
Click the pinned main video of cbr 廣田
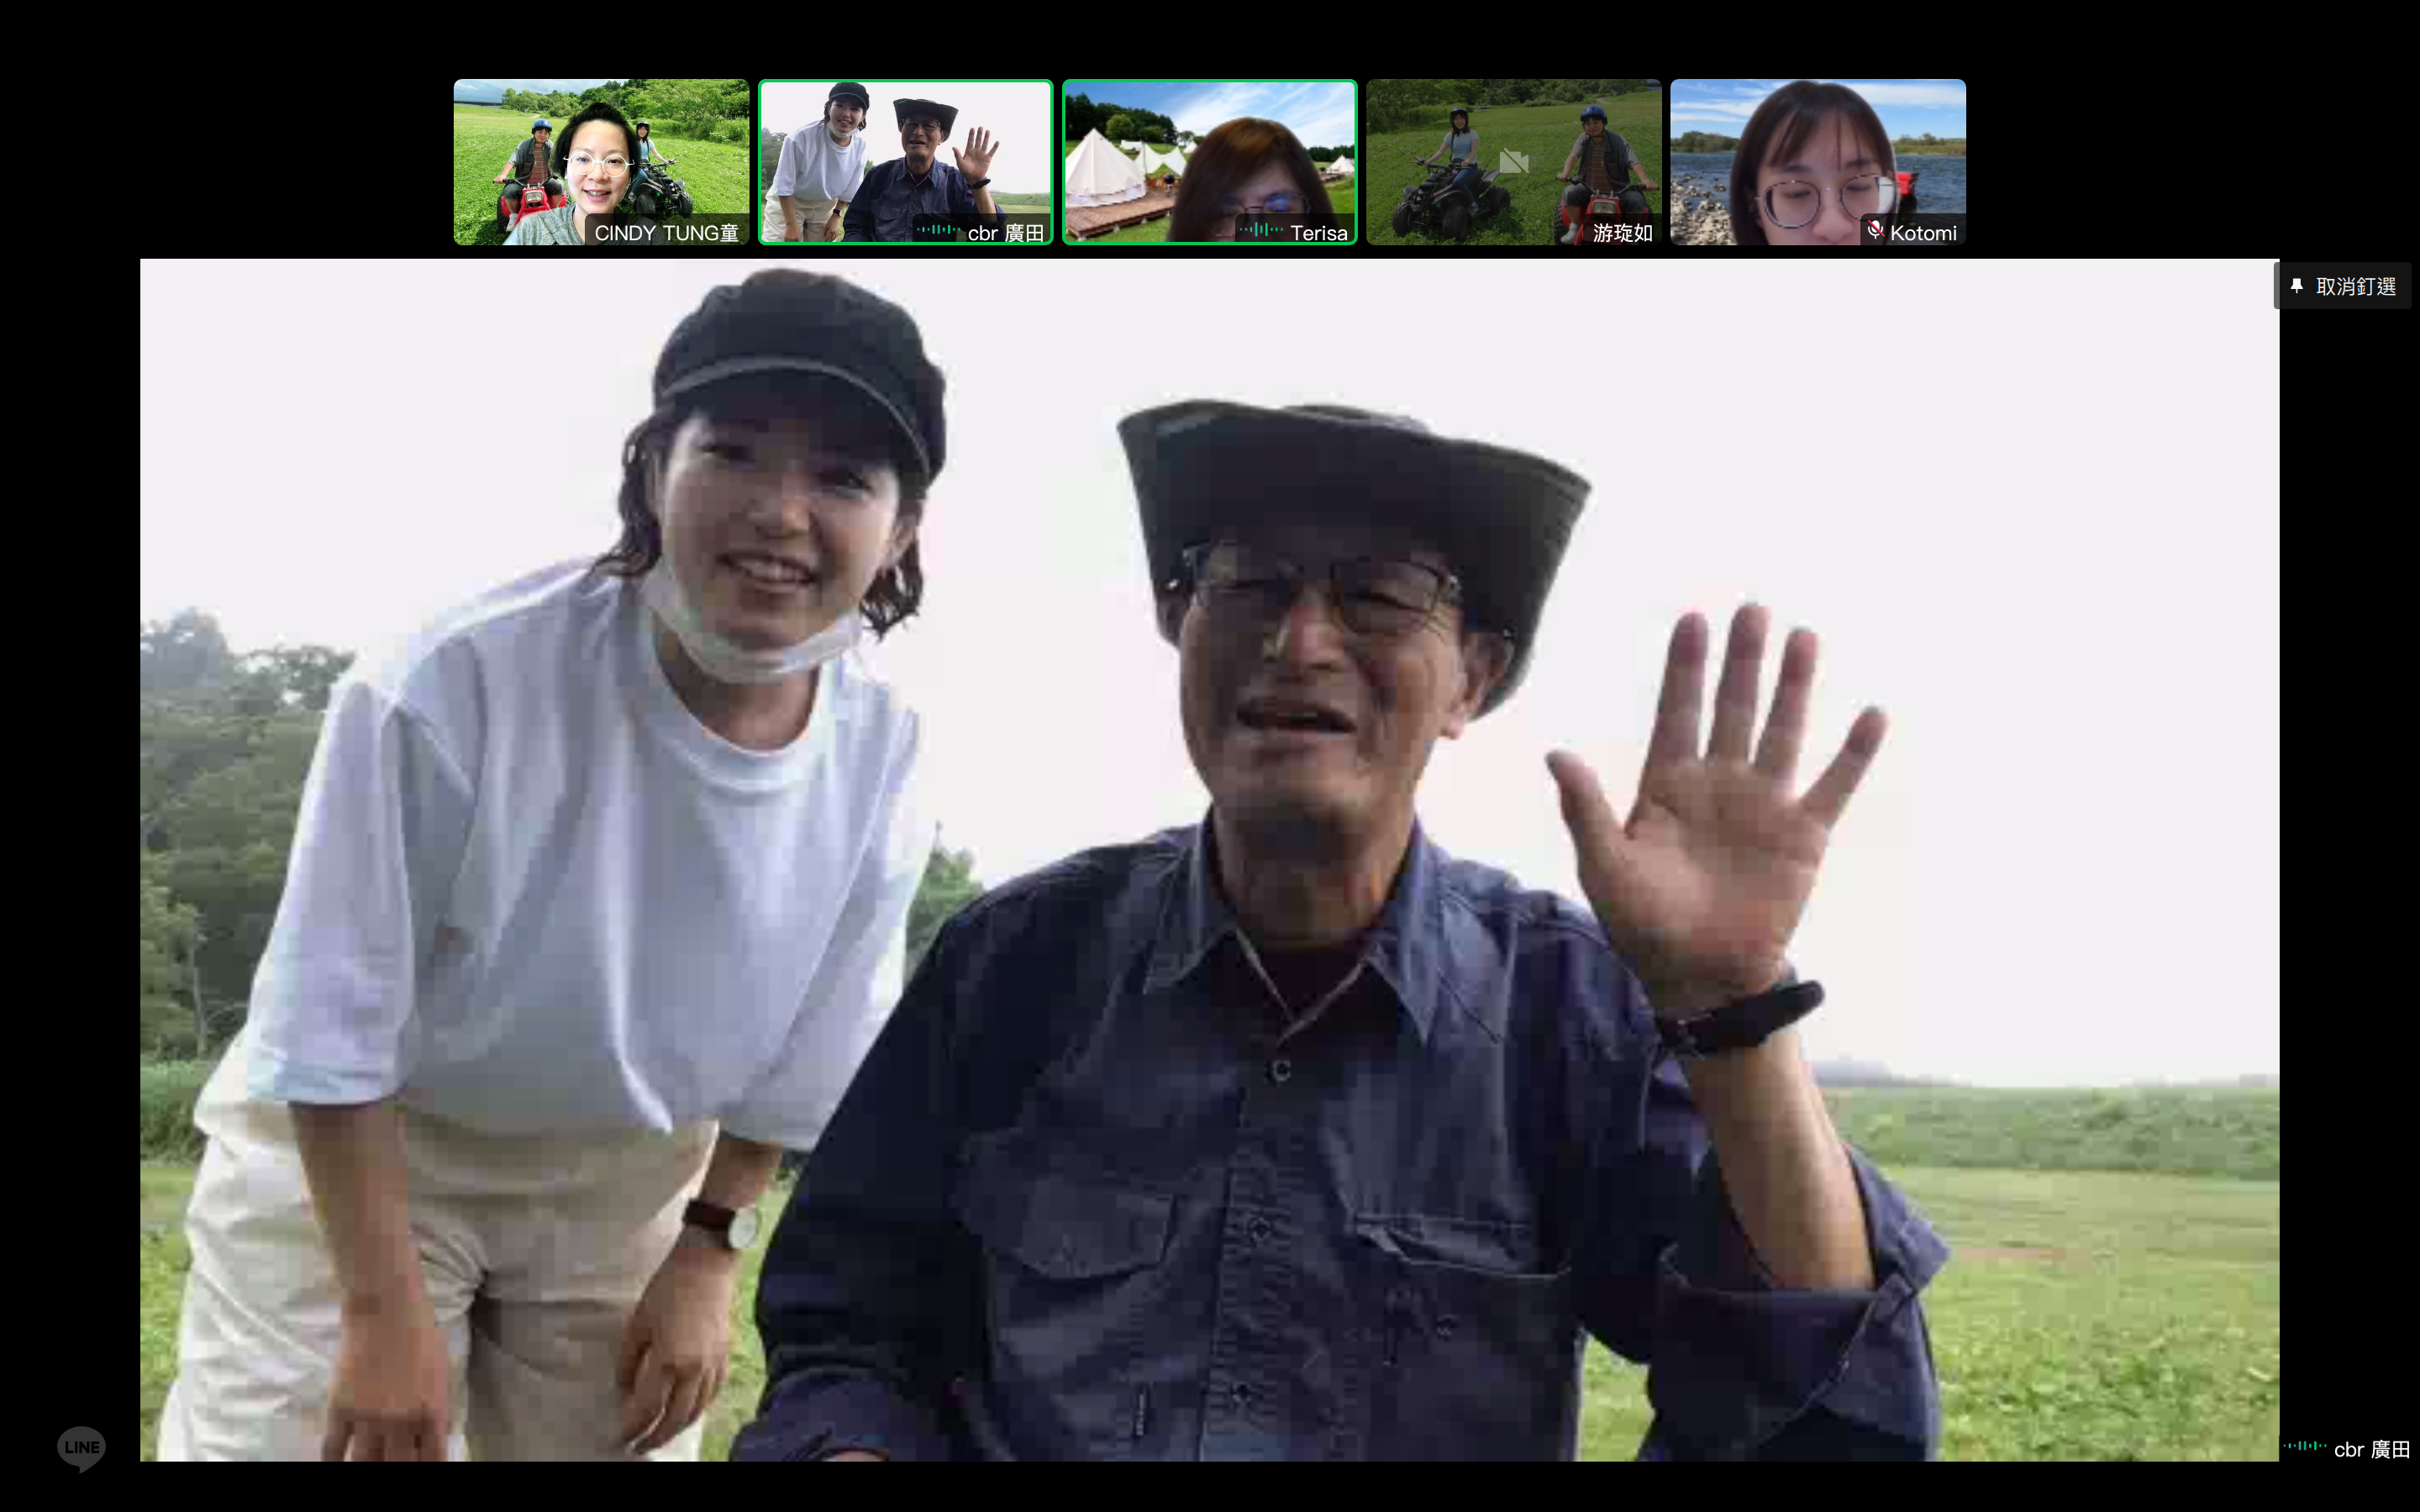pyautogui.click(x=1209, y=860)
